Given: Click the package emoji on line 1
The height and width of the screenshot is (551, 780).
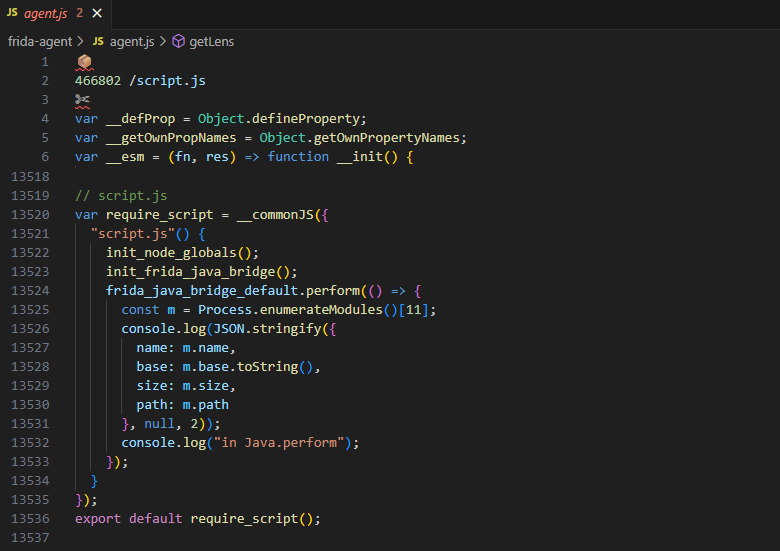Looking at the screenshot, I should tap(83, 62).
